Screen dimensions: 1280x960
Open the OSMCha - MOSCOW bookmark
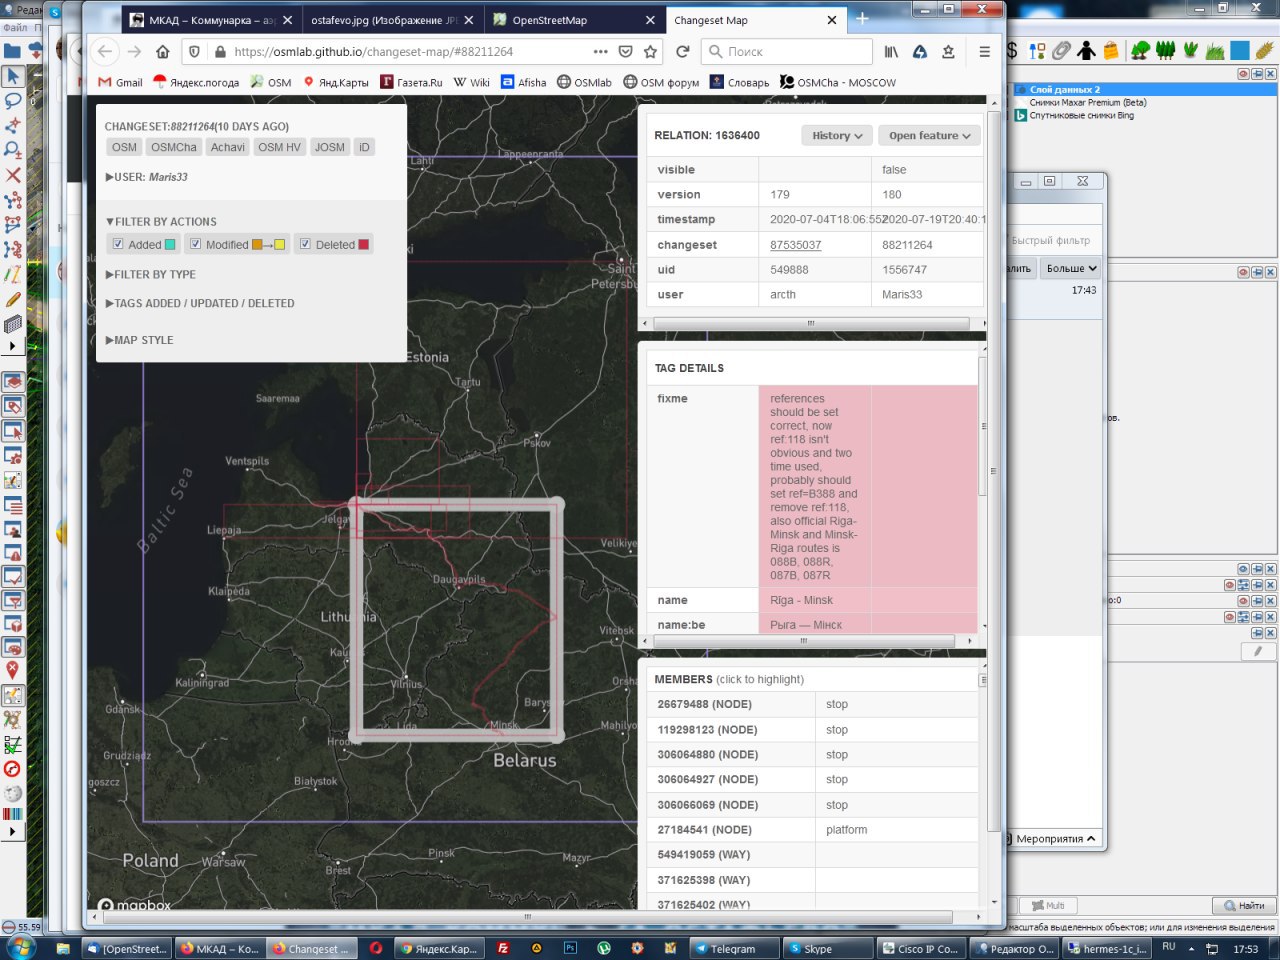838,82
